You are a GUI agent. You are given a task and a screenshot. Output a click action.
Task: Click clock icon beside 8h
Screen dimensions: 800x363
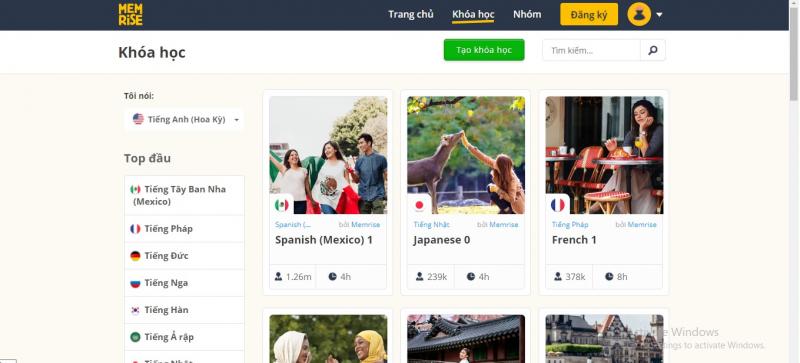tap(609, 276)
